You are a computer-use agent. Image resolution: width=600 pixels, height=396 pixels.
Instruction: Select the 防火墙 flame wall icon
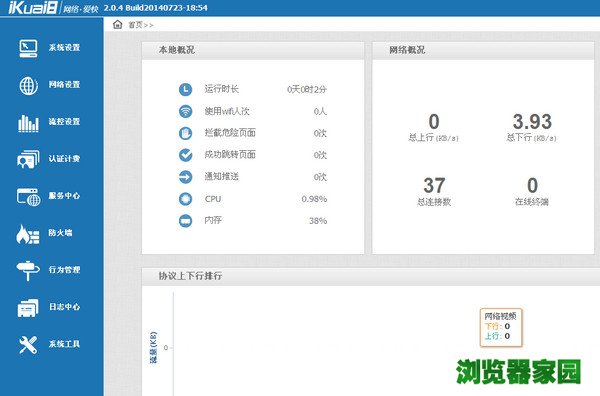coord(28,234)
